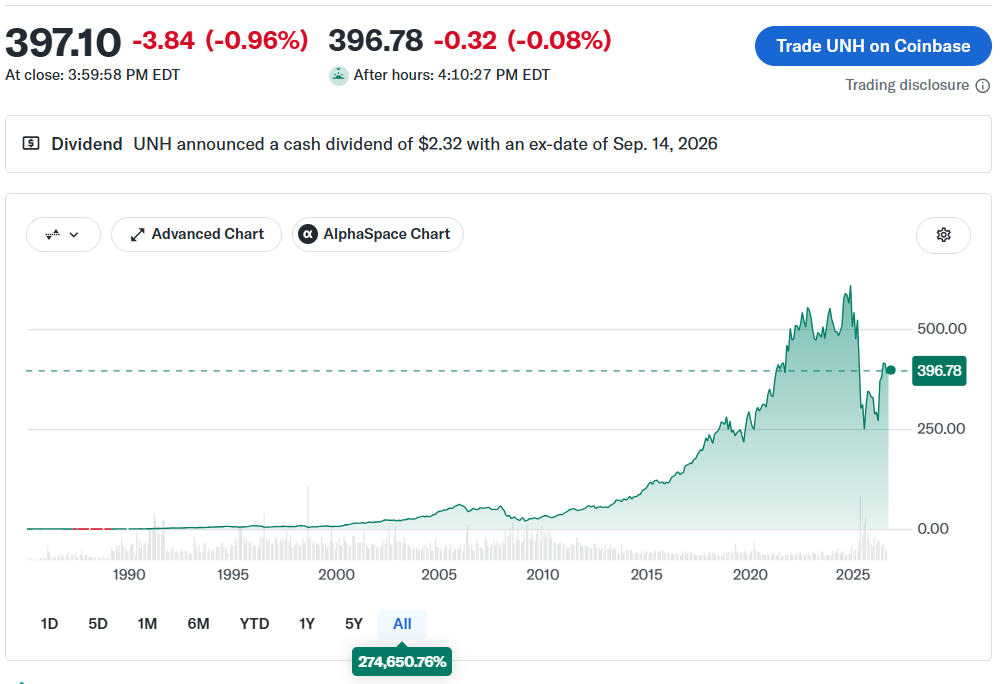
Task: Click the 396.78 current price tag
Action: coord(939,371)
